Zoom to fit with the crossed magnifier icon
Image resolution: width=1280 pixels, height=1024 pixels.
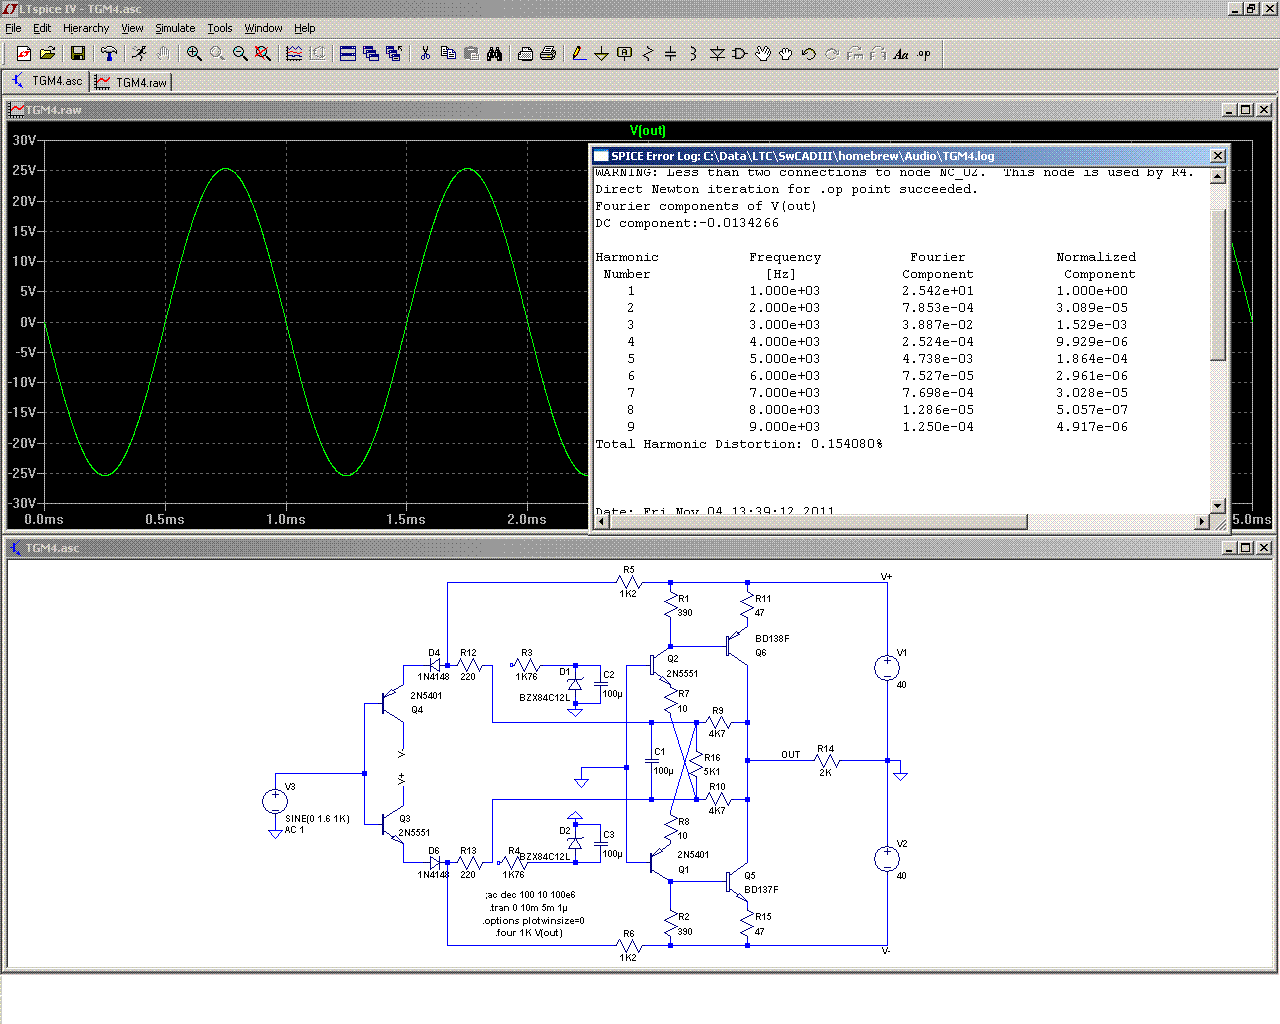tap(263, 54)
